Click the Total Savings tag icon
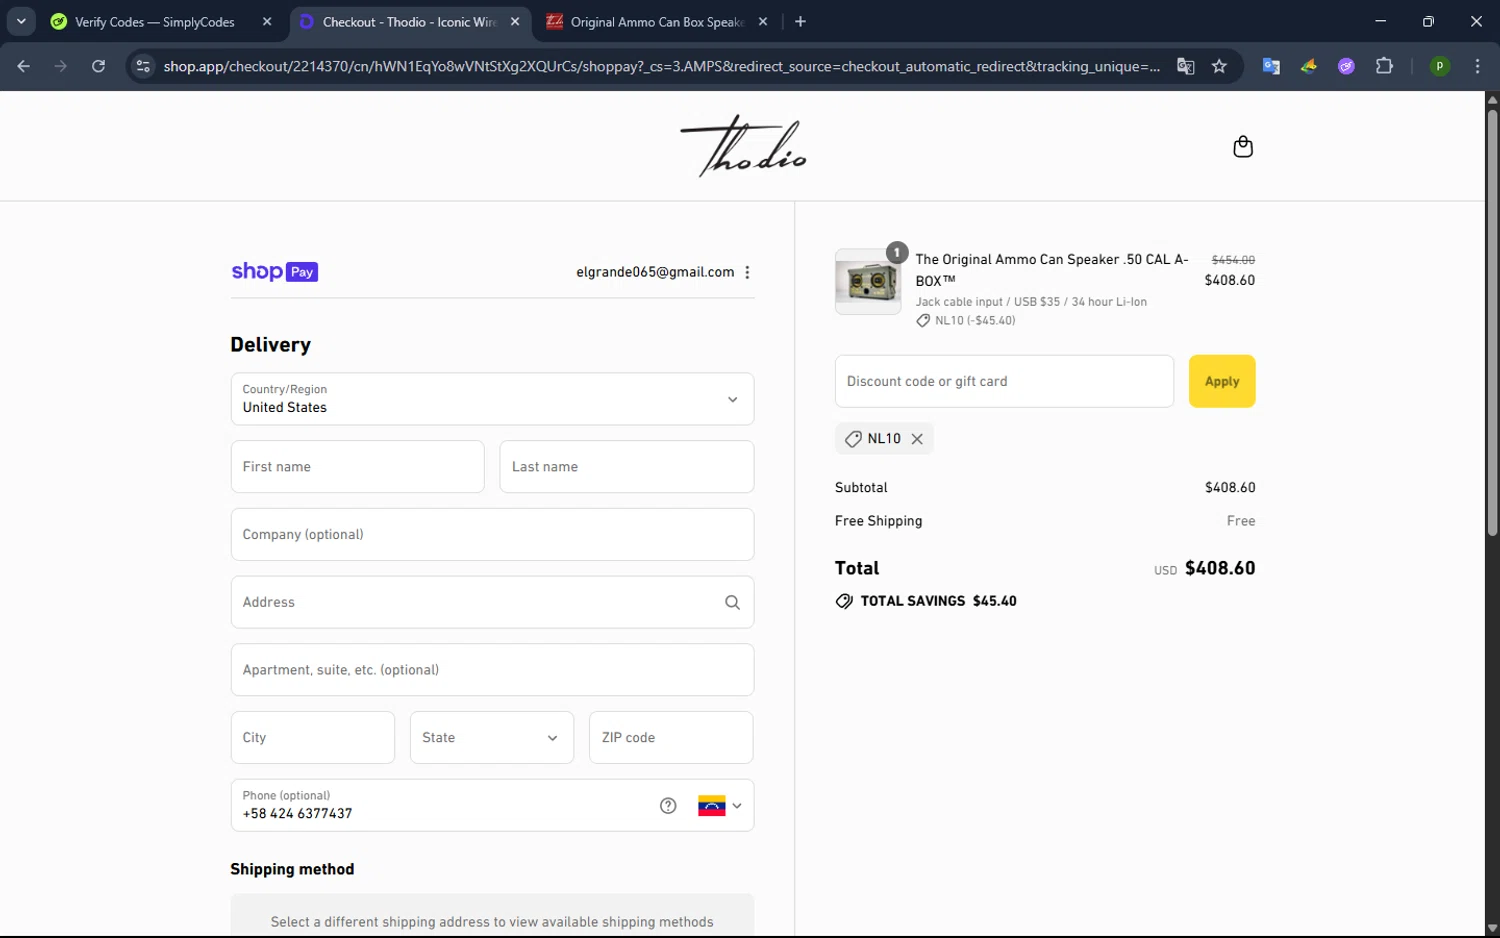The width and height of the screenshot is (1500, 938). tap(844, 601)
